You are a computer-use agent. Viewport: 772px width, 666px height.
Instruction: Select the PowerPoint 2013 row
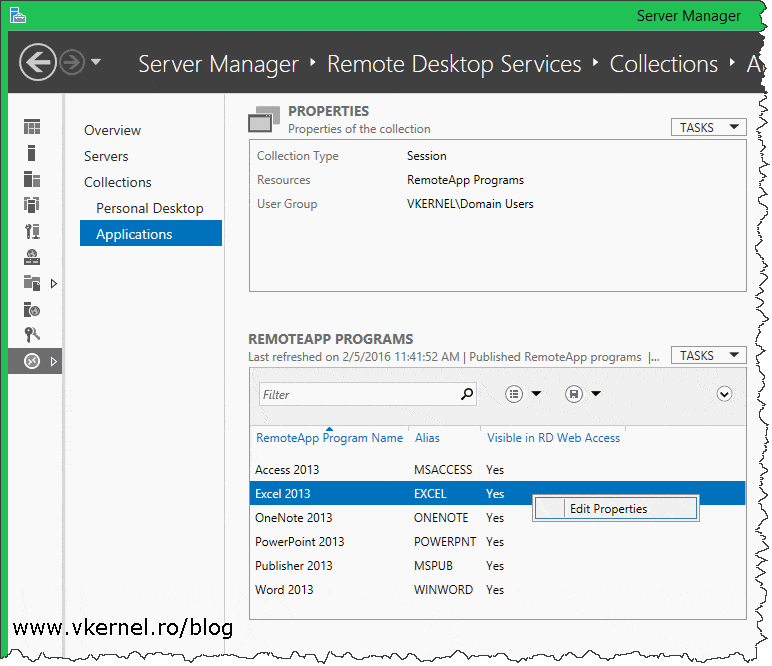tap(497, 542)
